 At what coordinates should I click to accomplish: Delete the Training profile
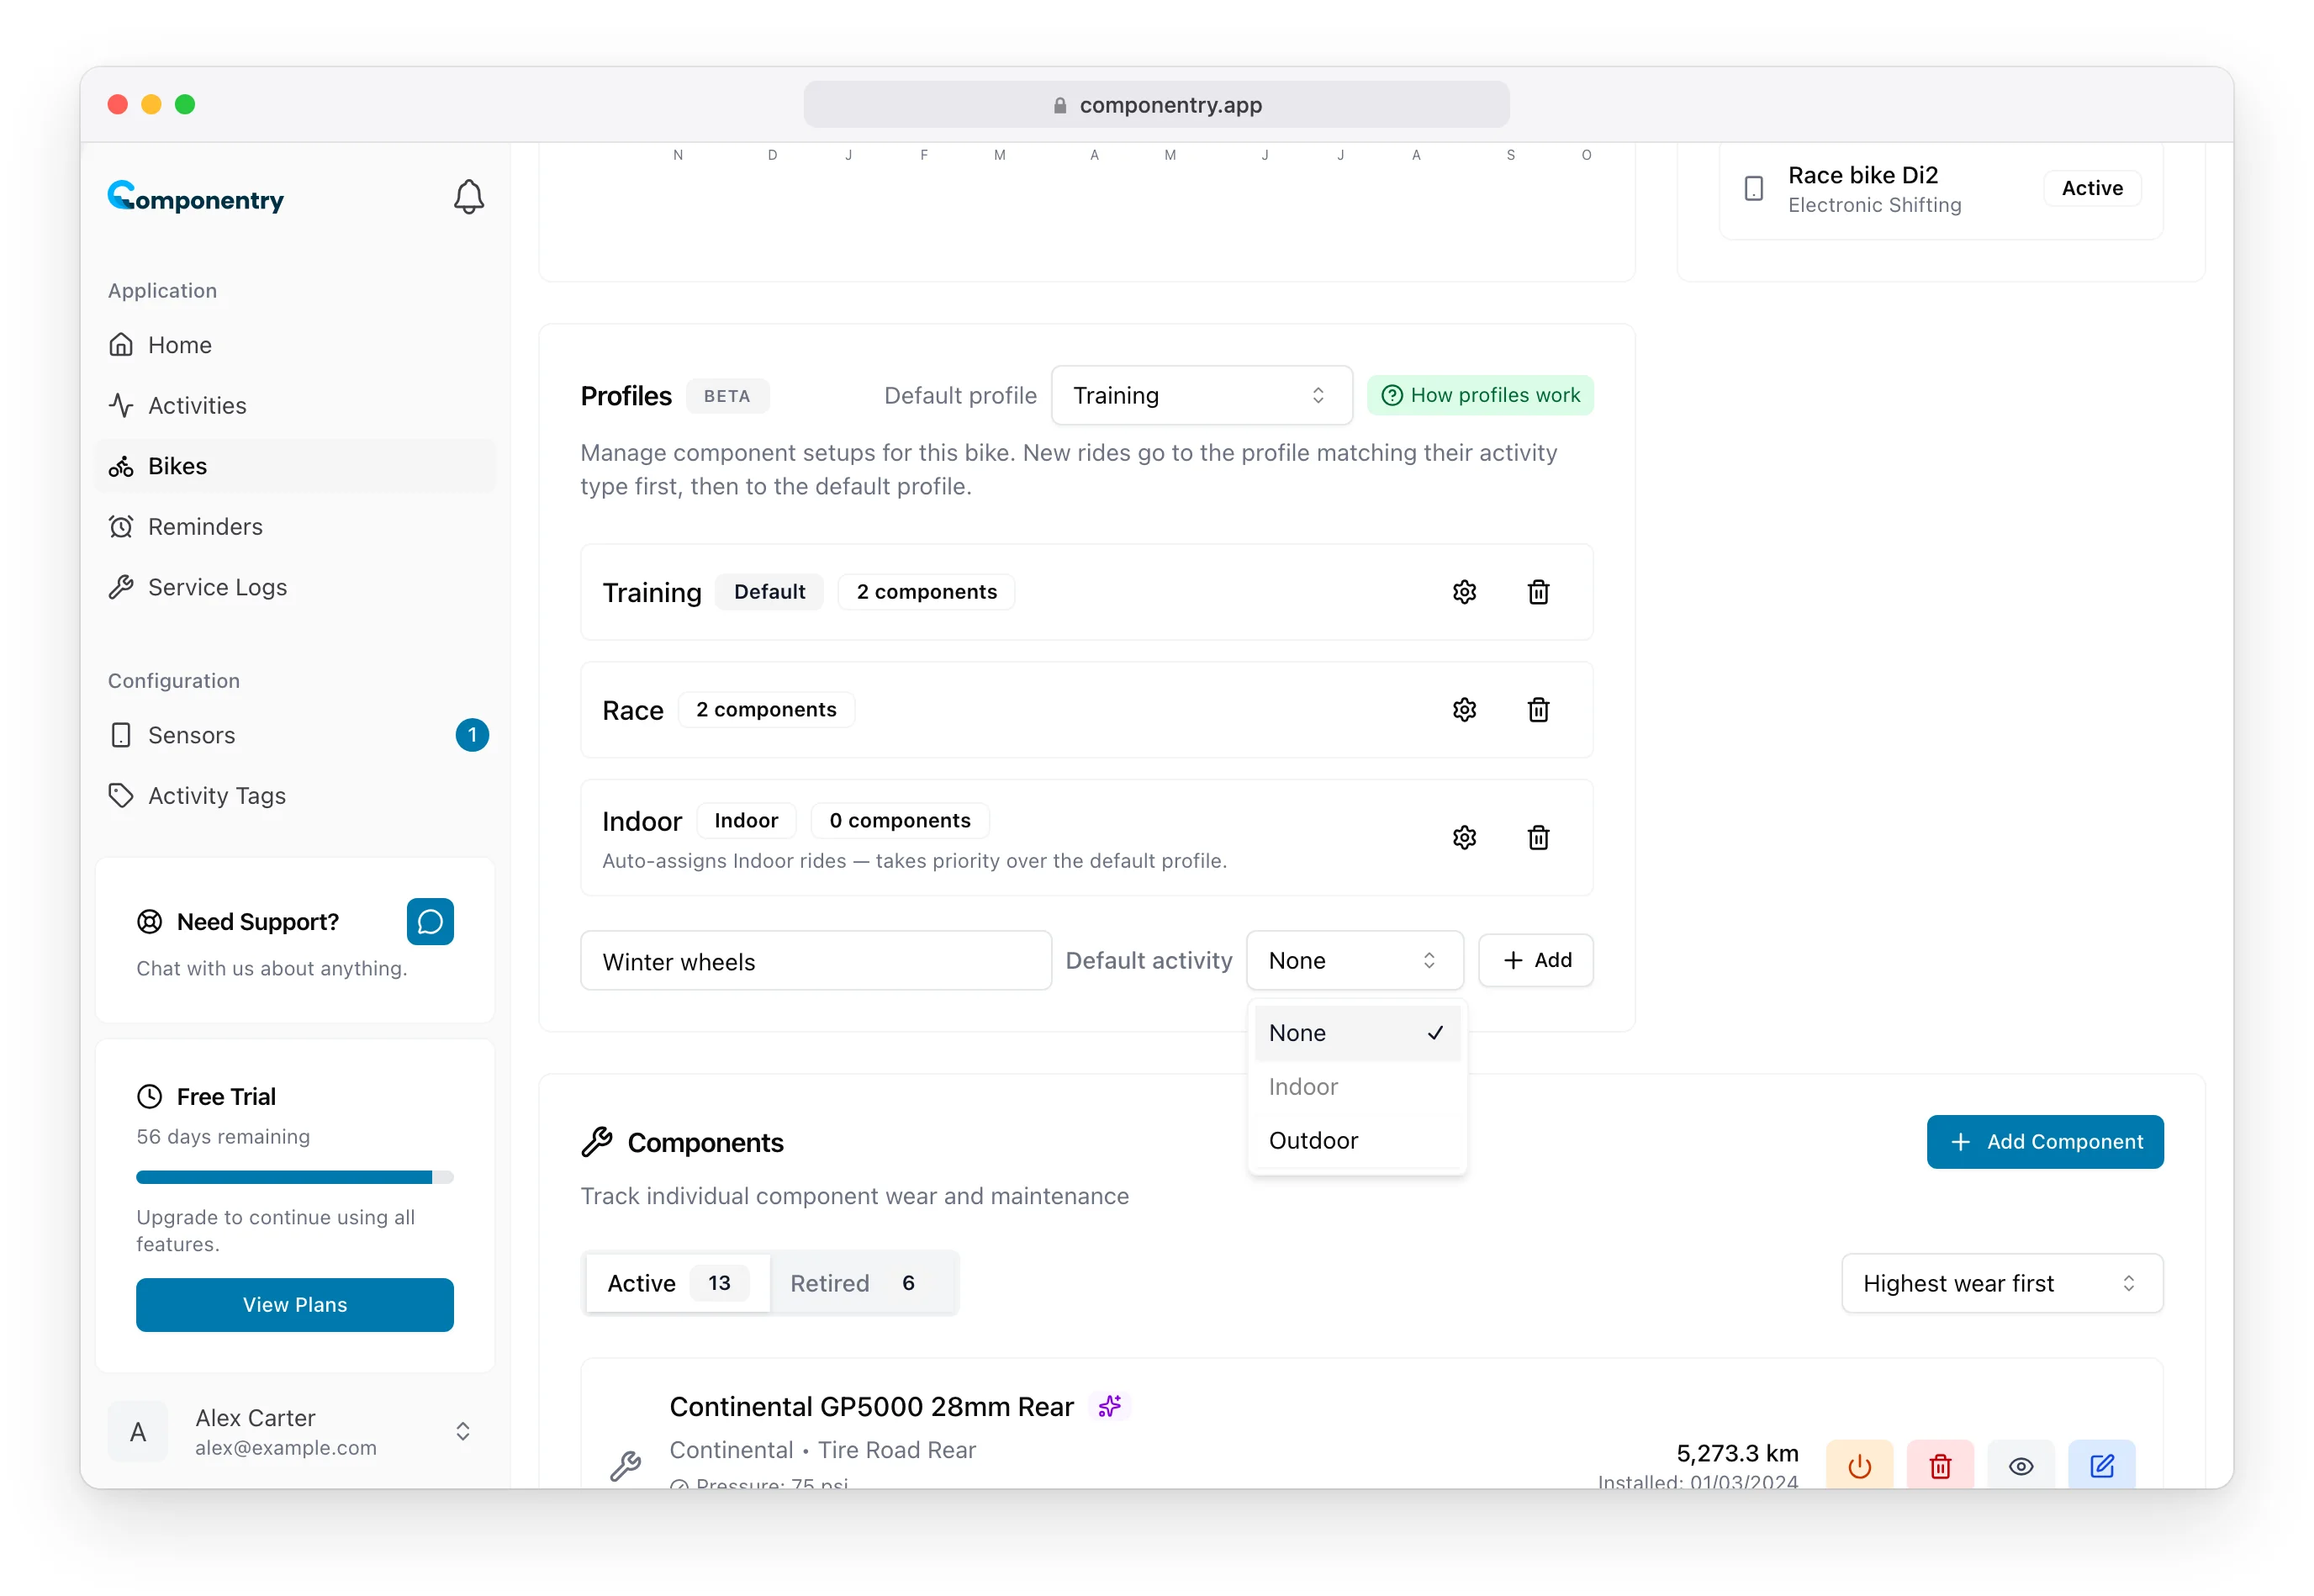click(1538, 592)
